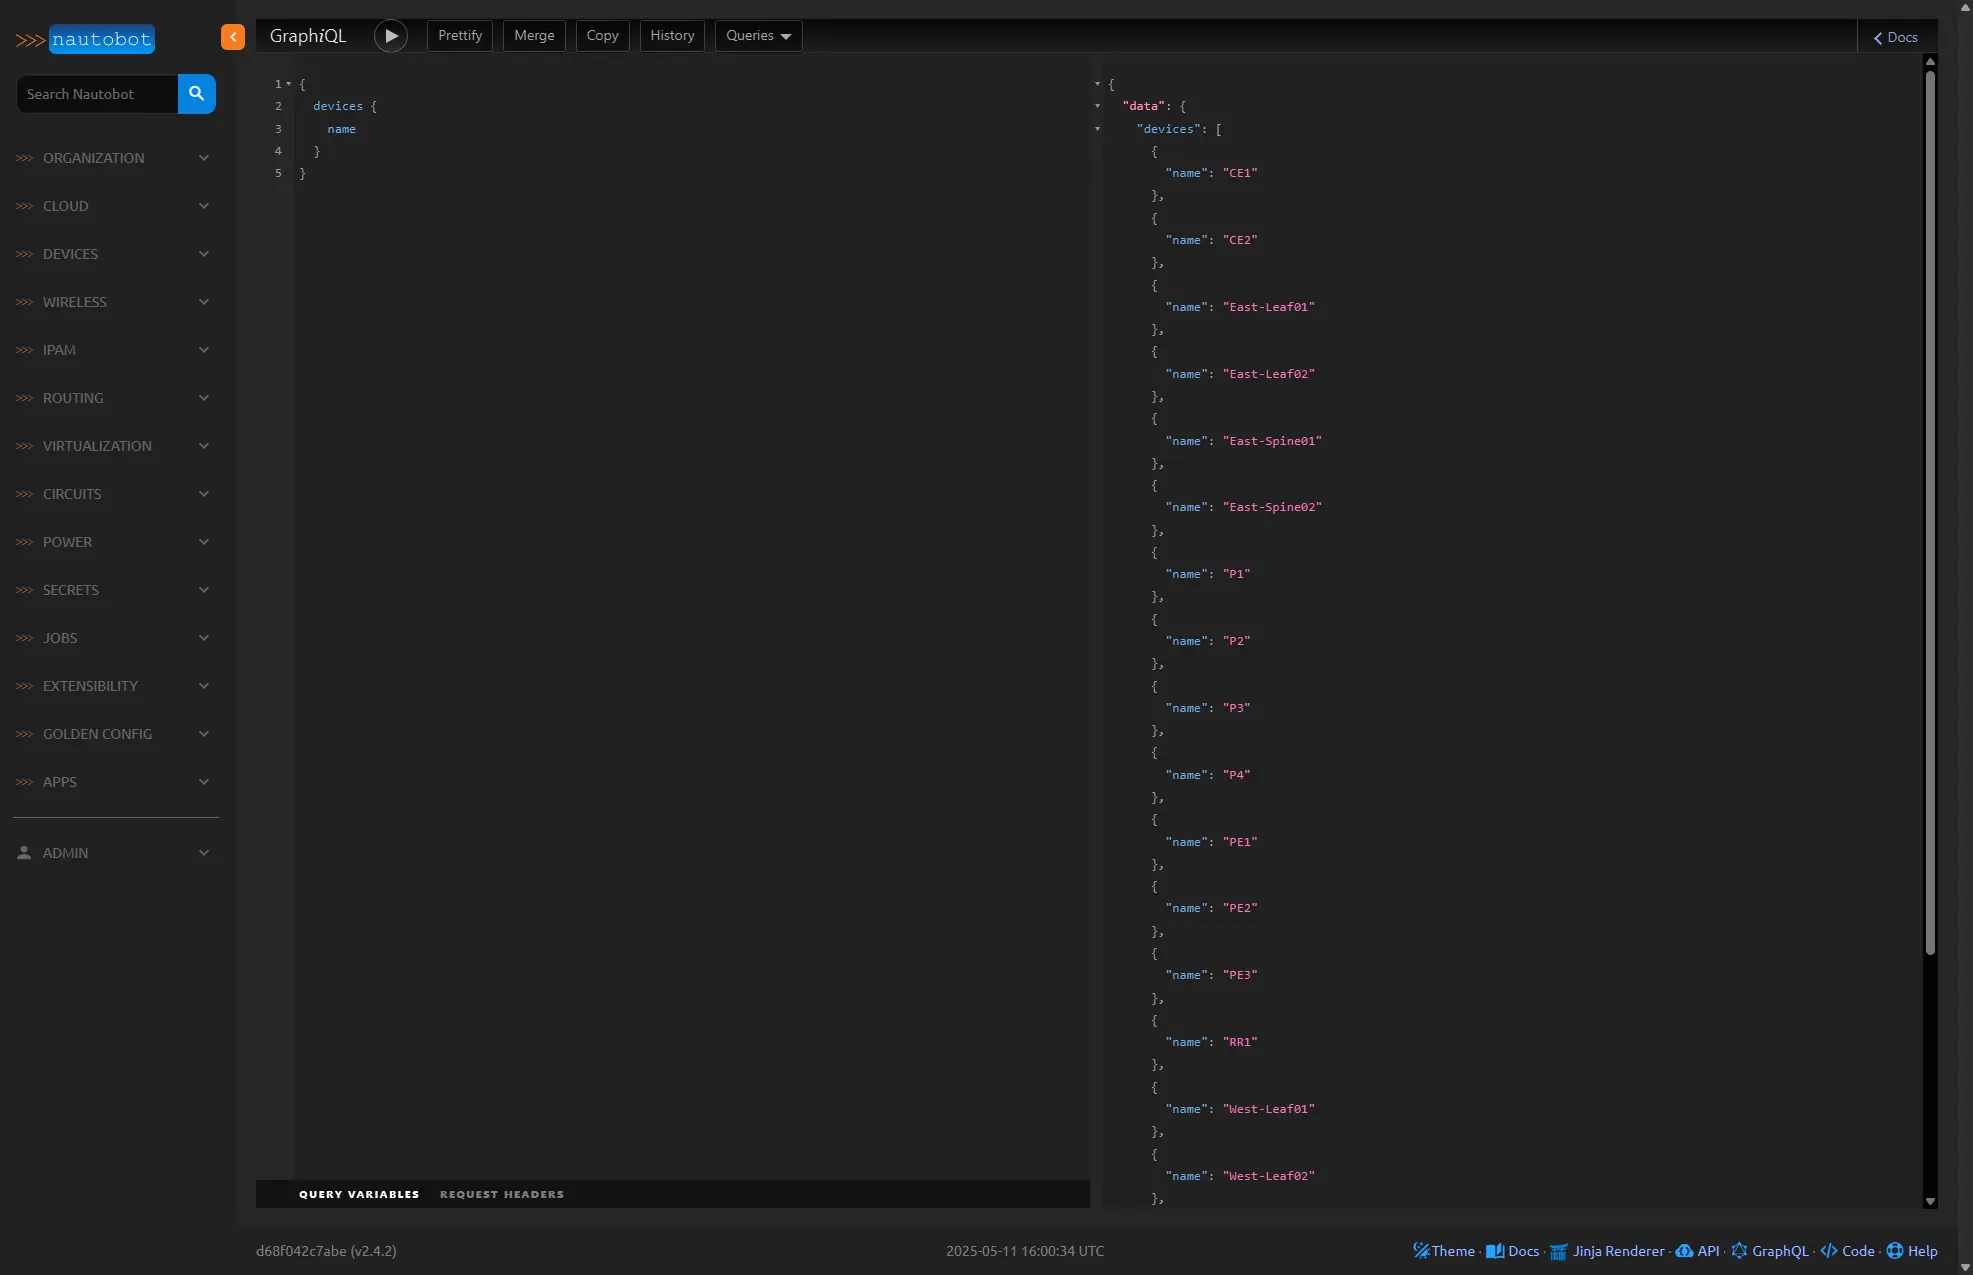Select the Query Variables tab
The height and width of the screenshot is (1275, 1973).
[359, 1194]
